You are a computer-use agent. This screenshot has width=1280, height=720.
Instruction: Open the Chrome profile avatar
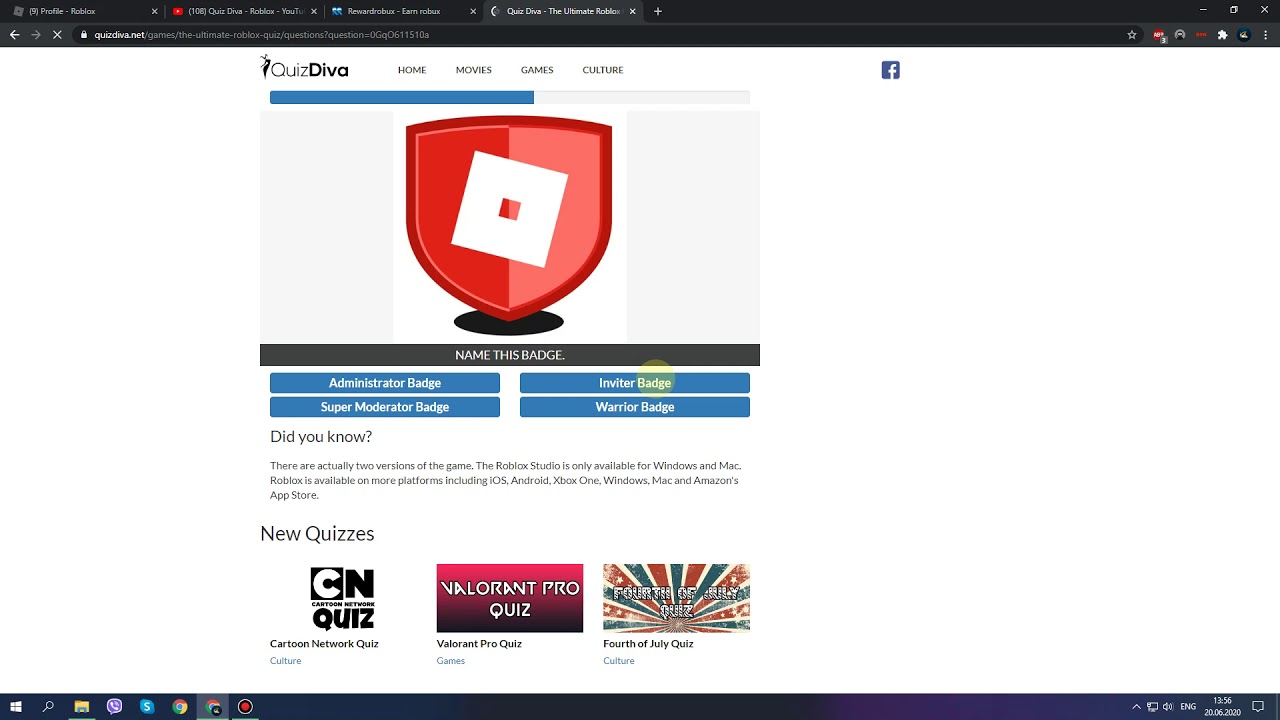click(1244, 34)
